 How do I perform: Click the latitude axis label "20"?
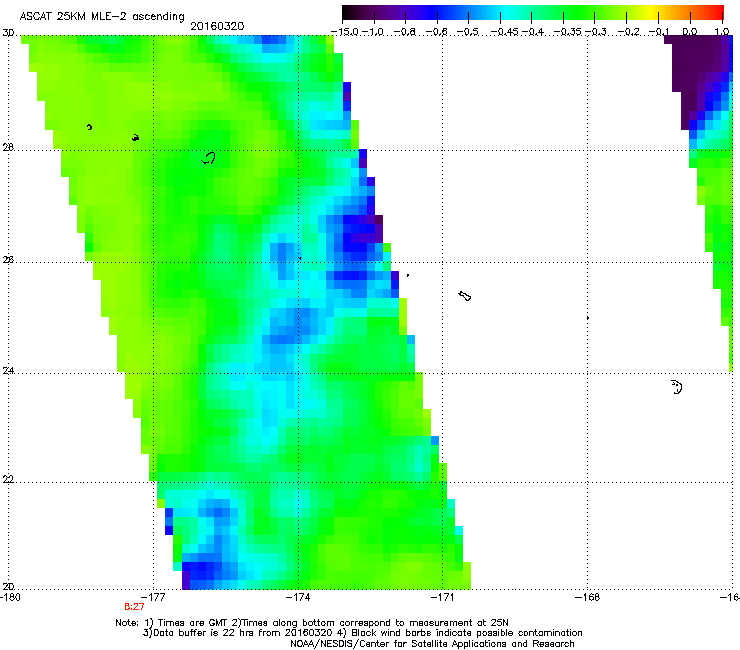point(8,587)
